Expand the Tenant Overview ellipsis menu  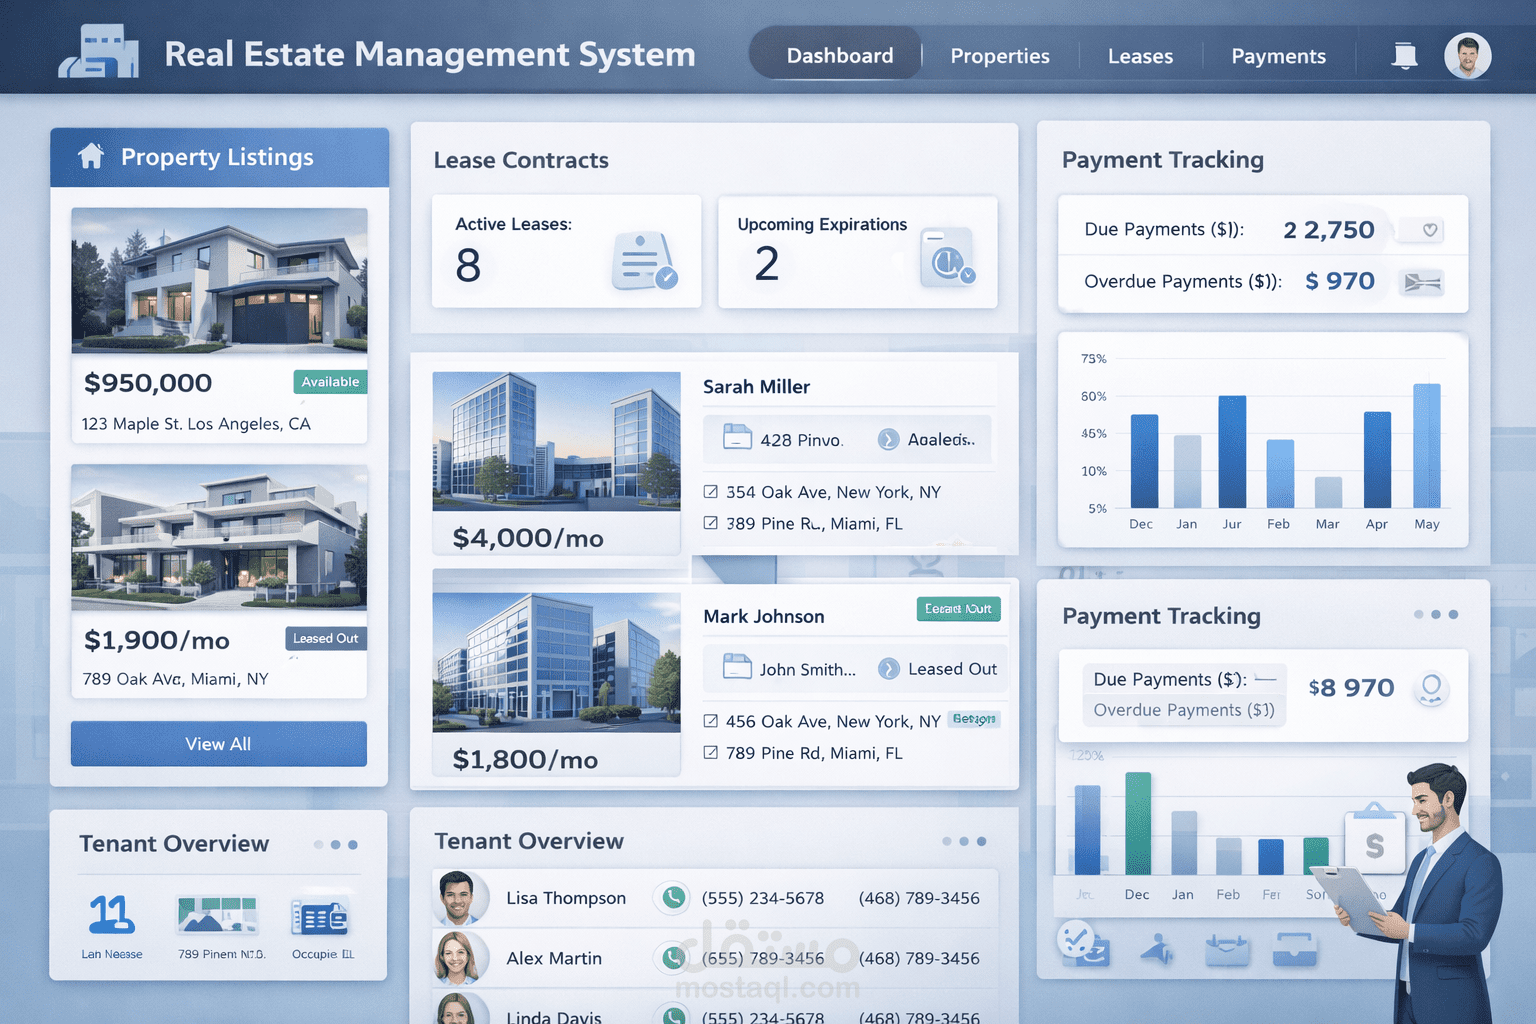tap(963, 841)
